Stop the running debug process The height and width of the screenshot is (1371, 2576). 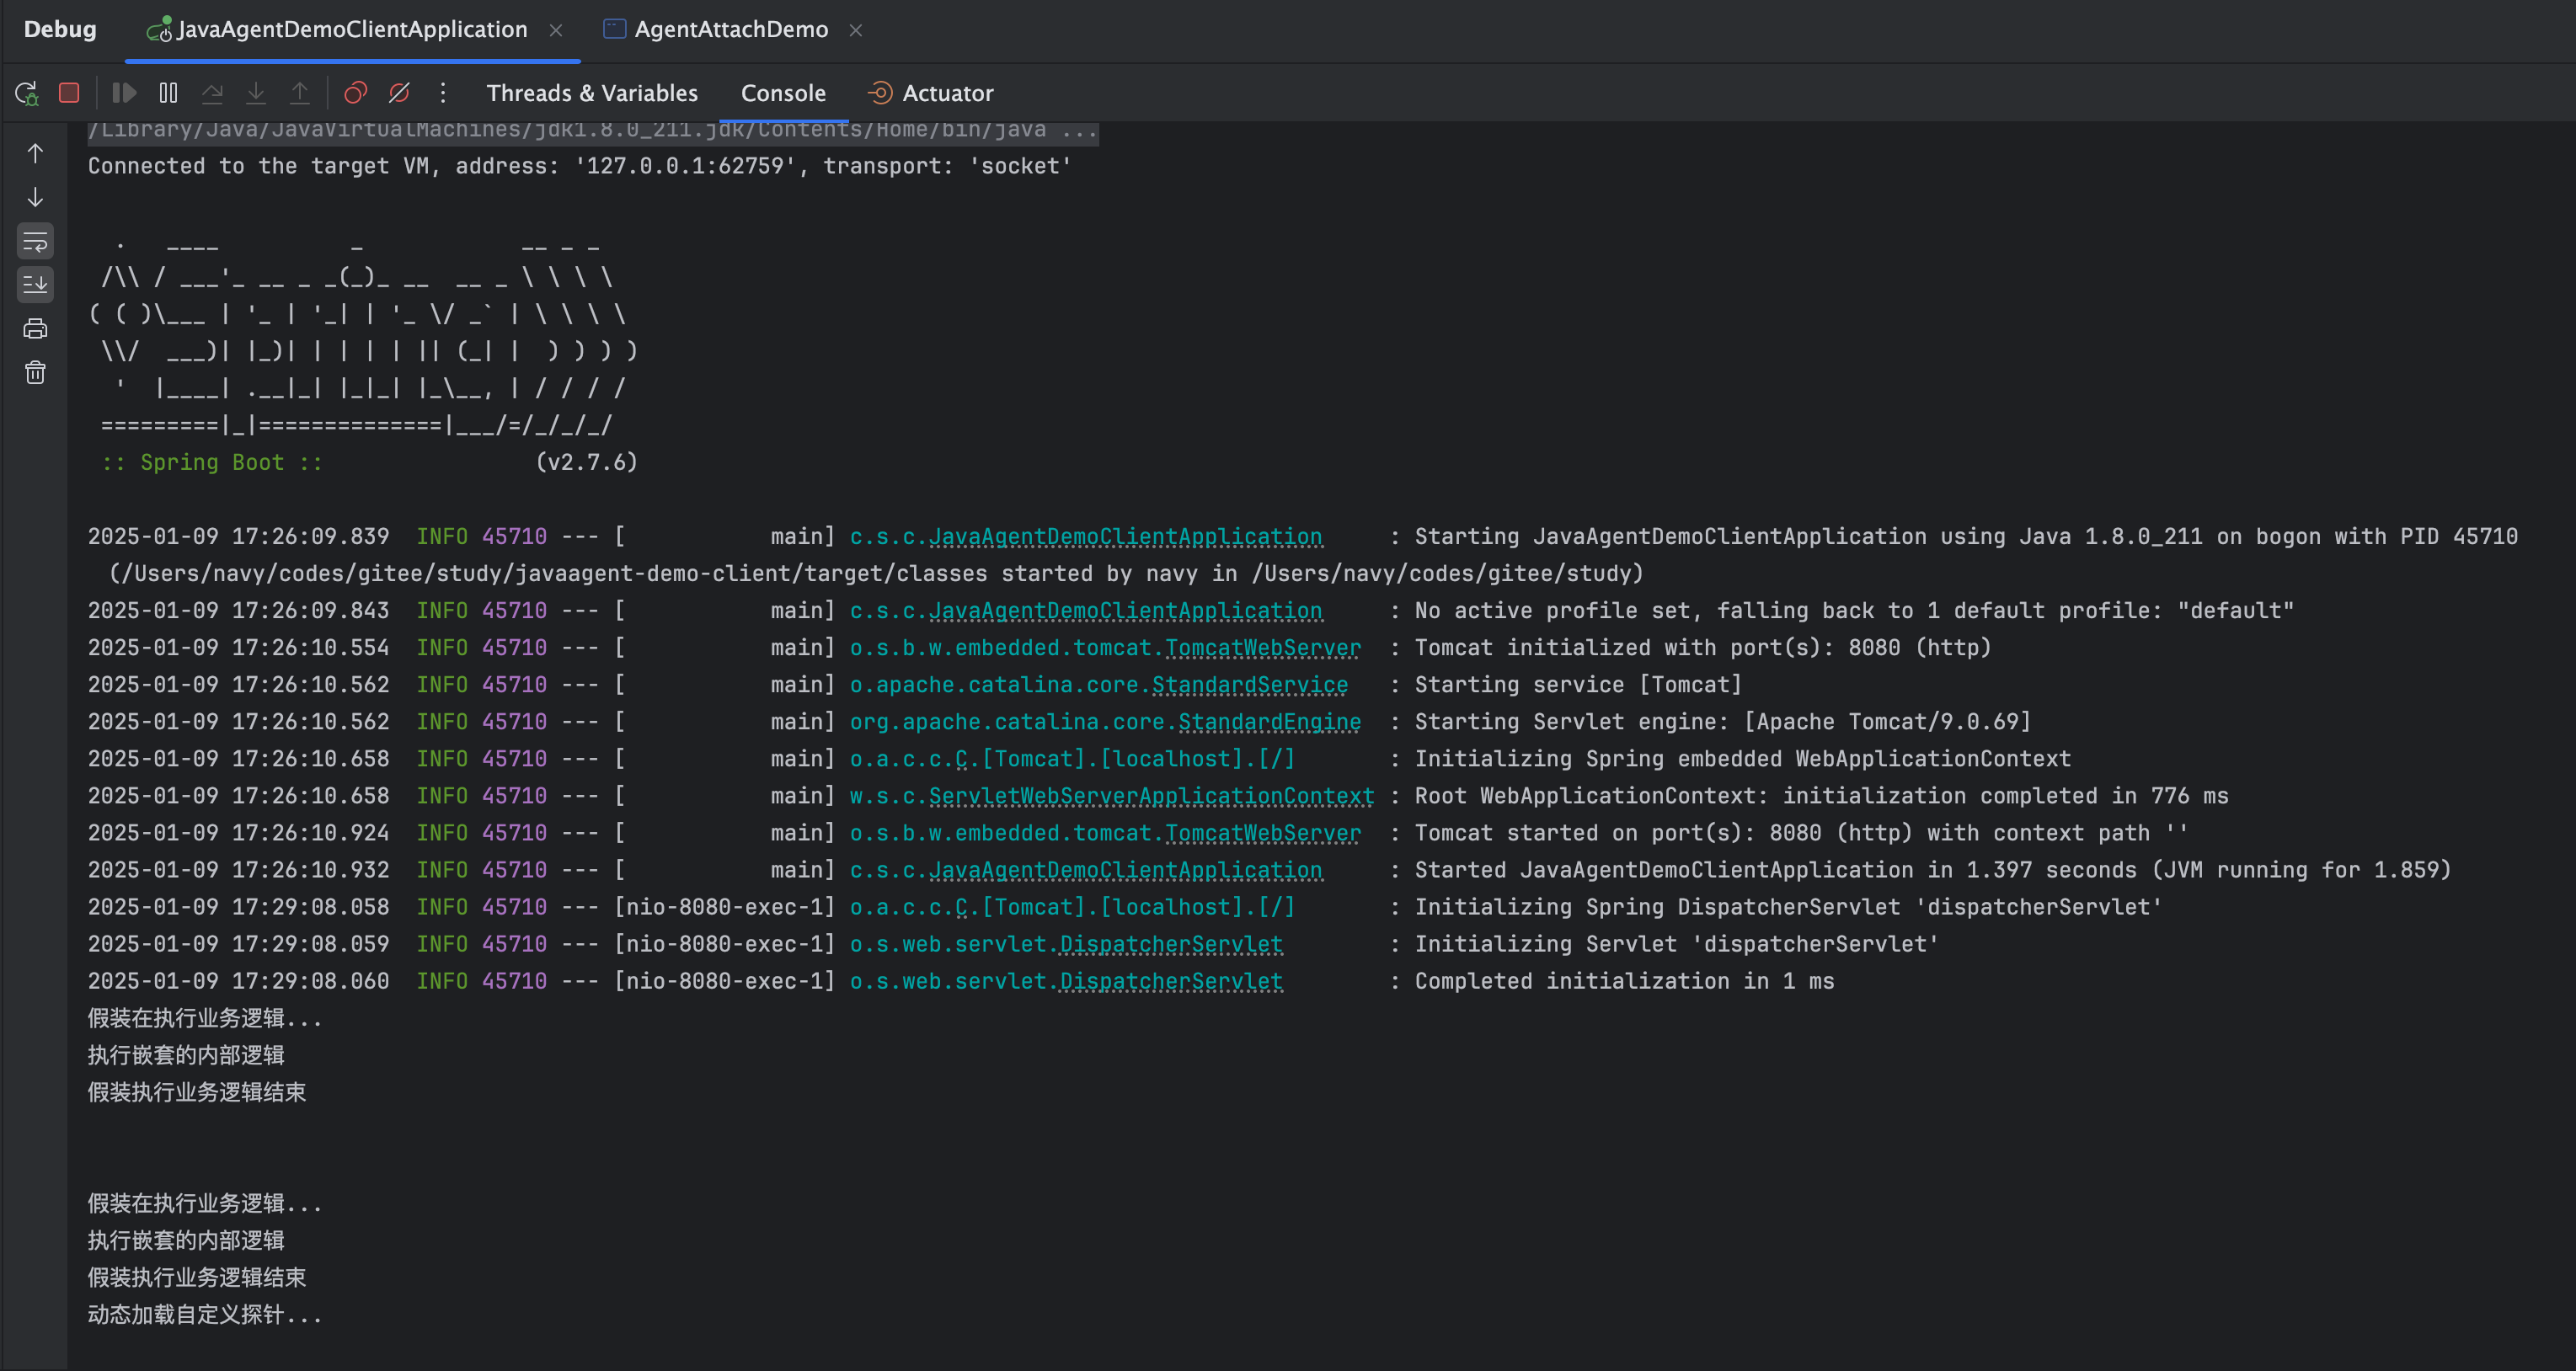point(69,93)
